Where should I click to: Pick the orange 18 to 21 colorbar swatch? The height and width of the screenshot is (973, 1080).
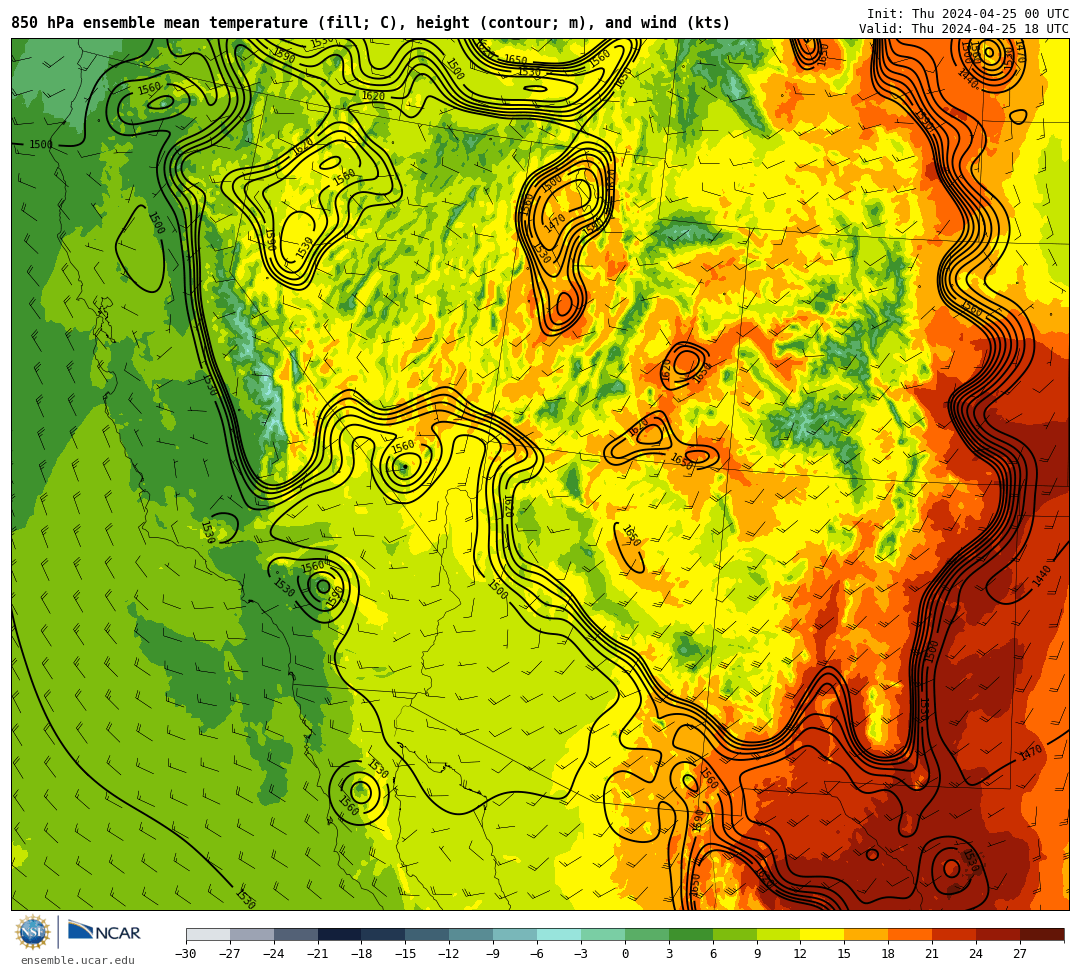(x=911, y=934)
